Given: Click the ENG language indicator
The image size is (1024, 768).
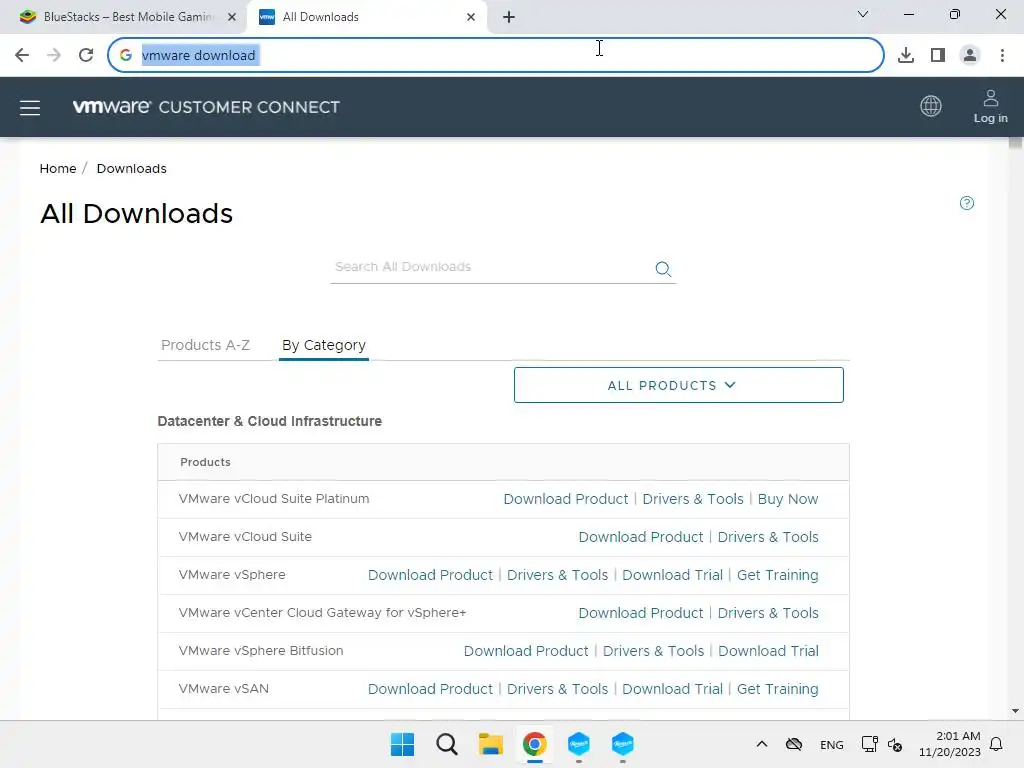Looking at the screenshot, I should (831, 744).
